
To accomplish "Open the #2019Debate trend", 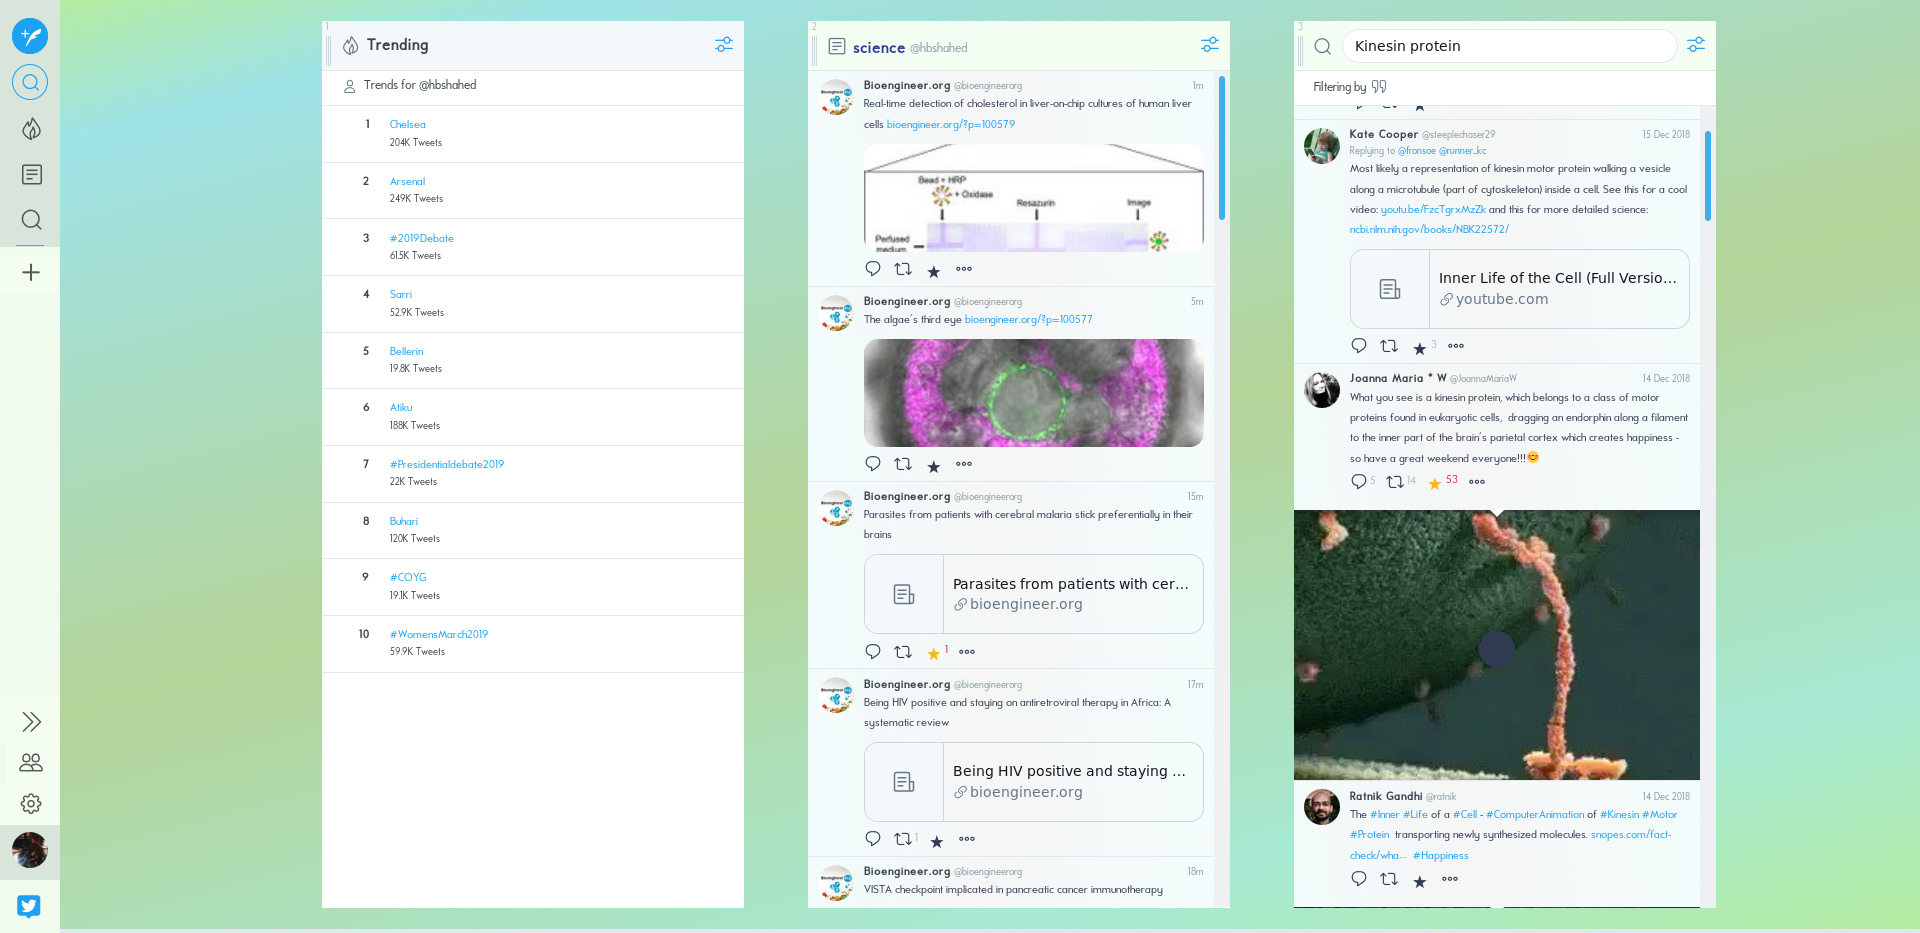I will point(422,239).
